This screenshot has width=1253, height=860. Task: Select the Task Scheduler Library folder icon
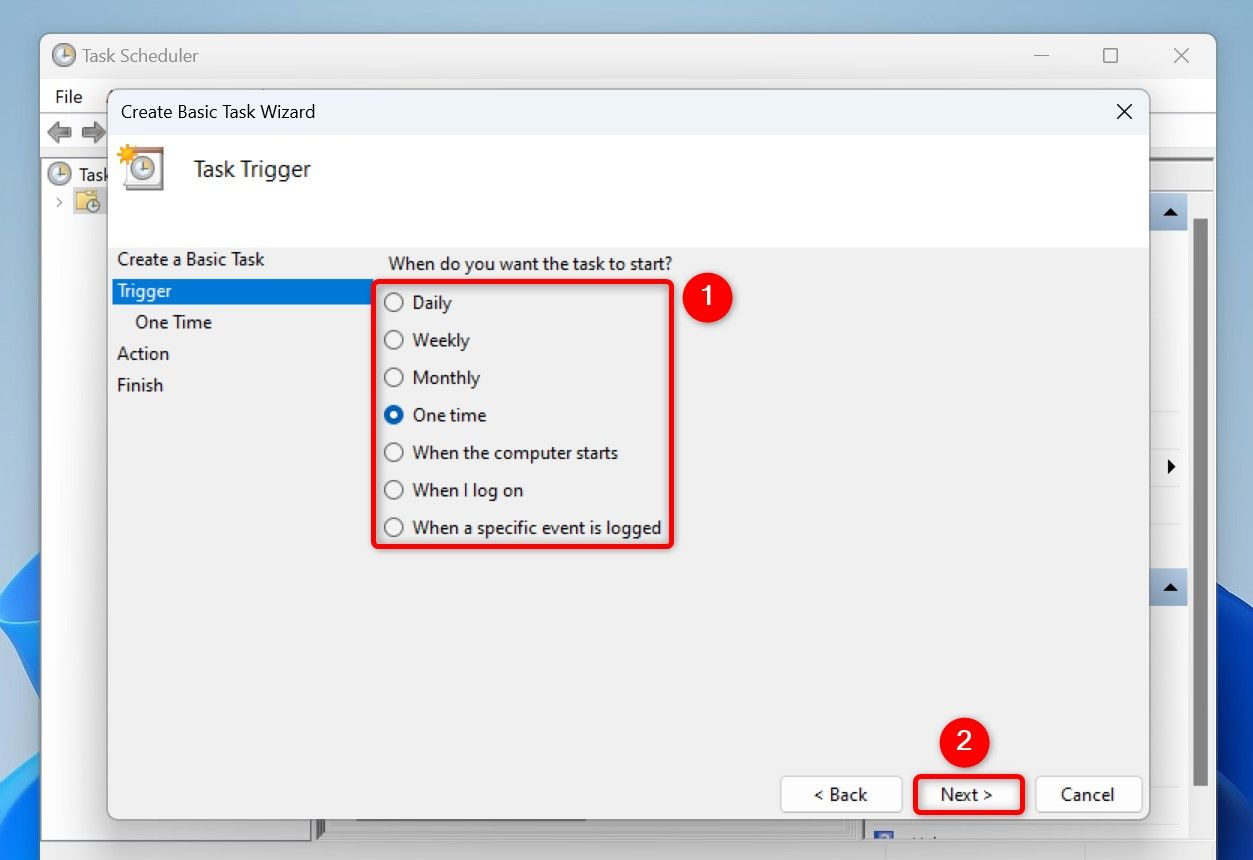click(88, 202)
